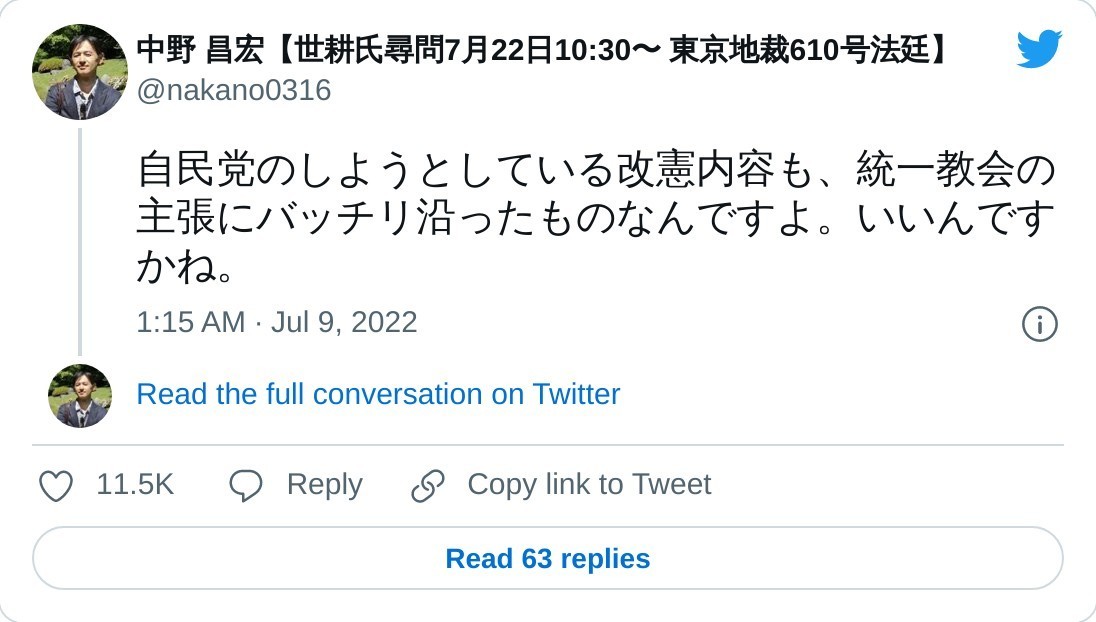Click the reply speech bubble icon
Image resolution: width=1096 pixels, height=622 pixels.
[x=245, y=486]
